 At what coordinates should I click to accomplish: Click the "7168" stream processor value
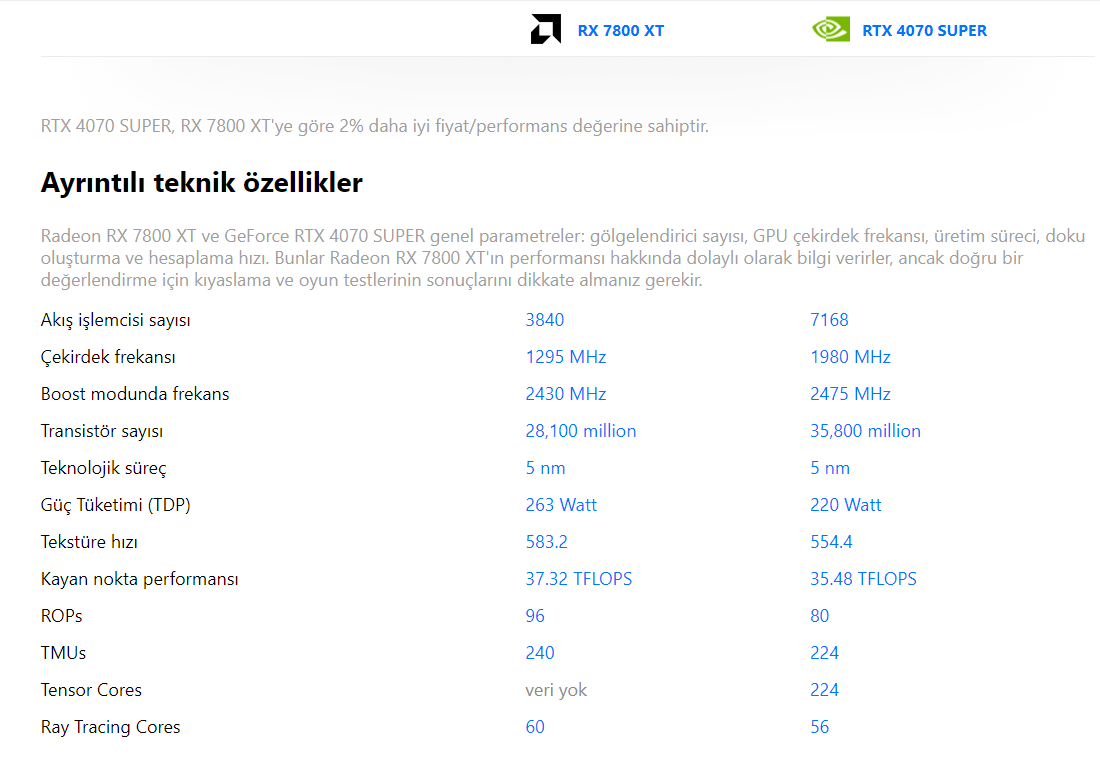point(829,320)
